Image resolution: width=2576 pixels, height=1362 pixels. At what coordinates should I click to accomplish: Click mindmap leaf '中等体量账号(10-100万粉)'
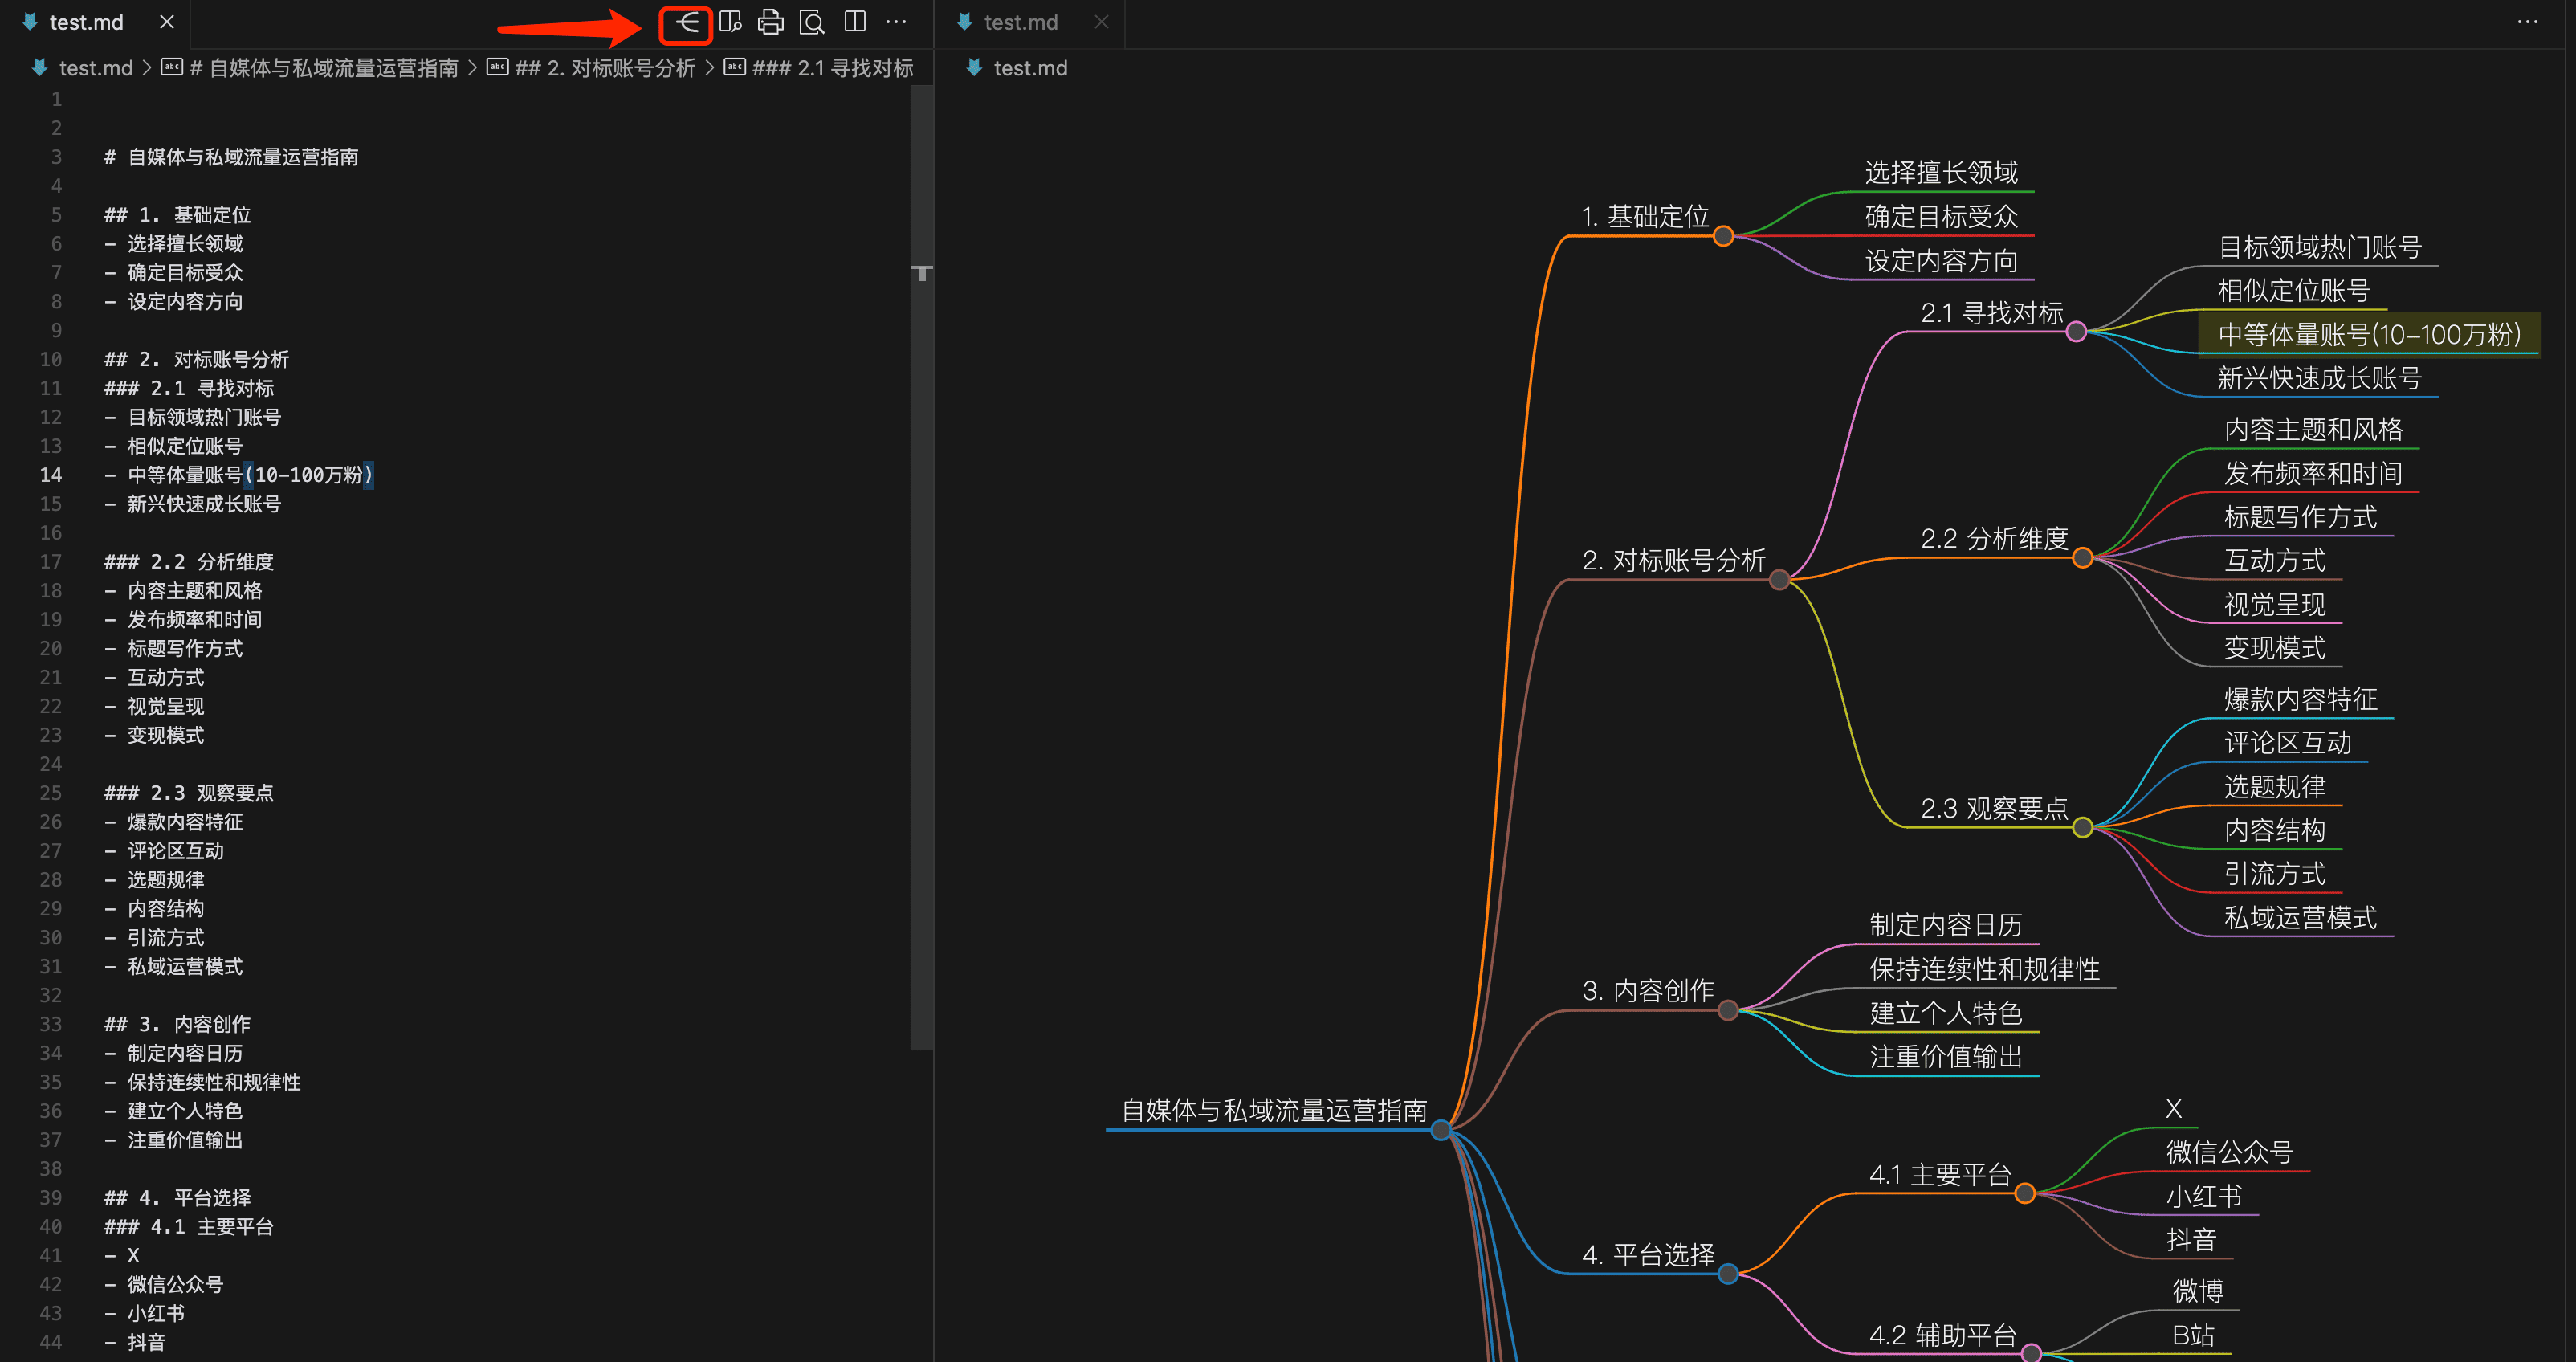[2369, 334]
